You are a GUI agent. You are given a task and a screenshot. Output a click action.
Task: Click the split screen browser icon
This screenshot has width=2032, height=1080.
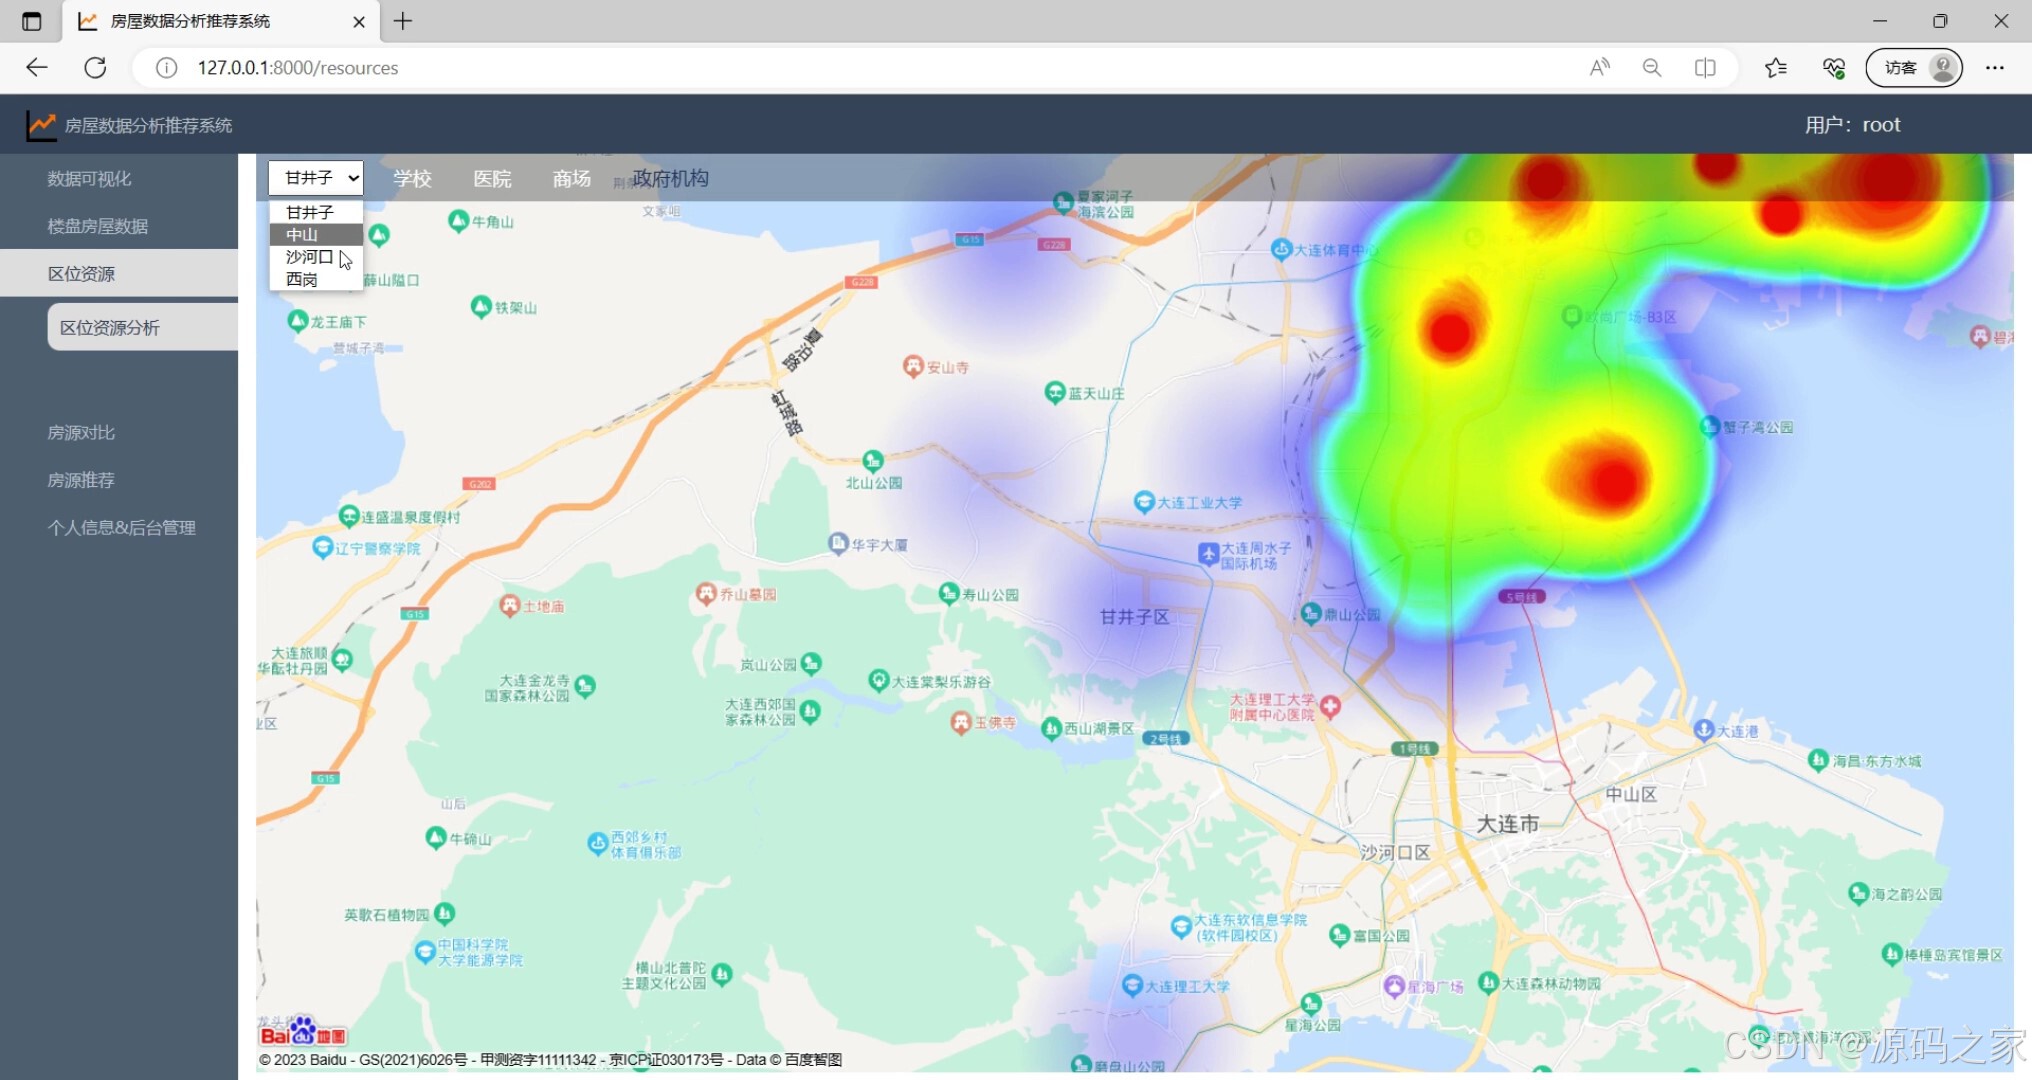[1704, 67]
